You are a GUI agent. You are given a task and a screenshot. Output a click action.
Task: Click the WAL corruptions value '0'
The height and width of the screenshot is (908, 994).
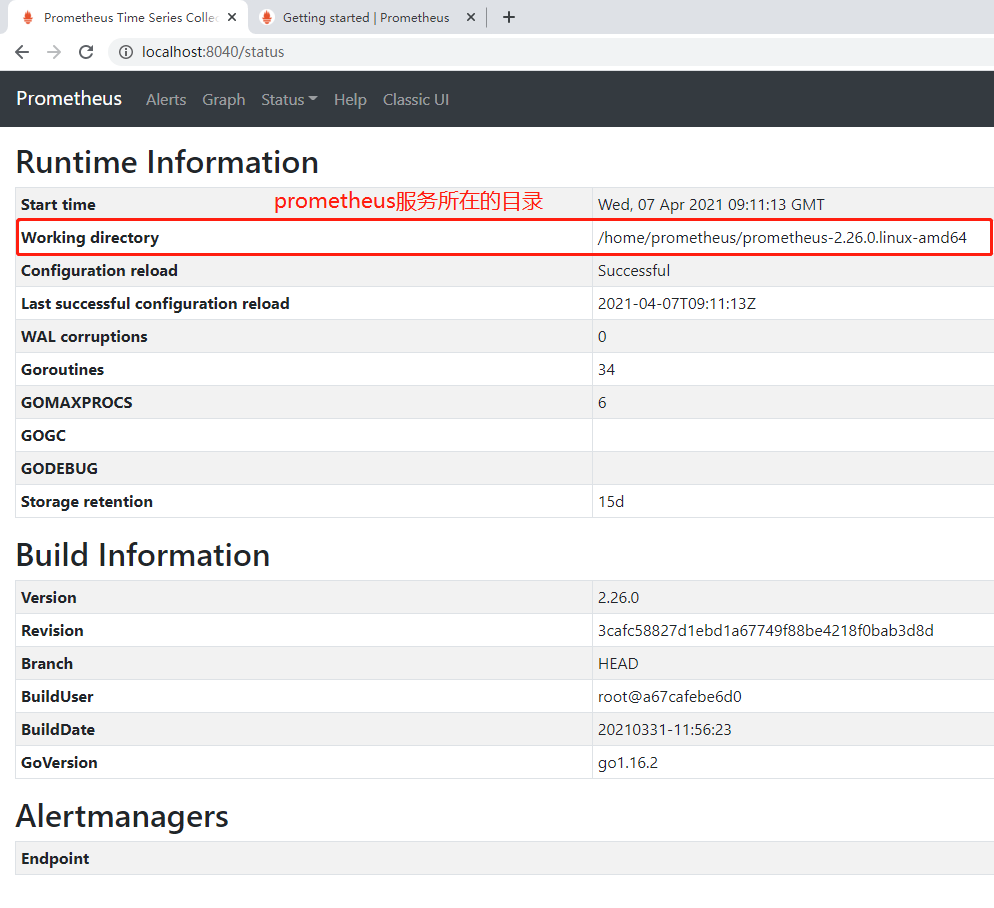point(602,337)
